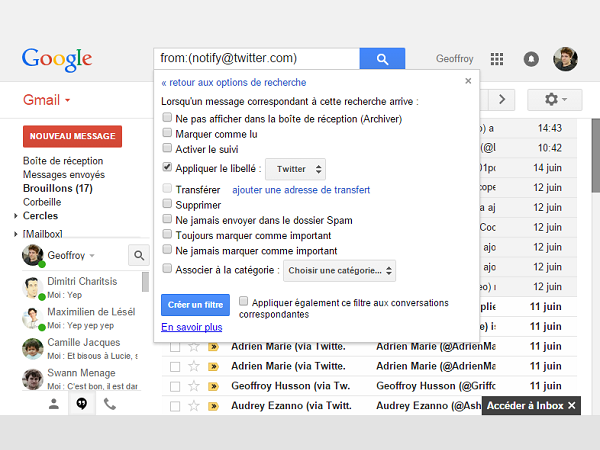This screenshot has width=600, height=450.
Task: Open the account profile photo
Action: tap(565, 59)
